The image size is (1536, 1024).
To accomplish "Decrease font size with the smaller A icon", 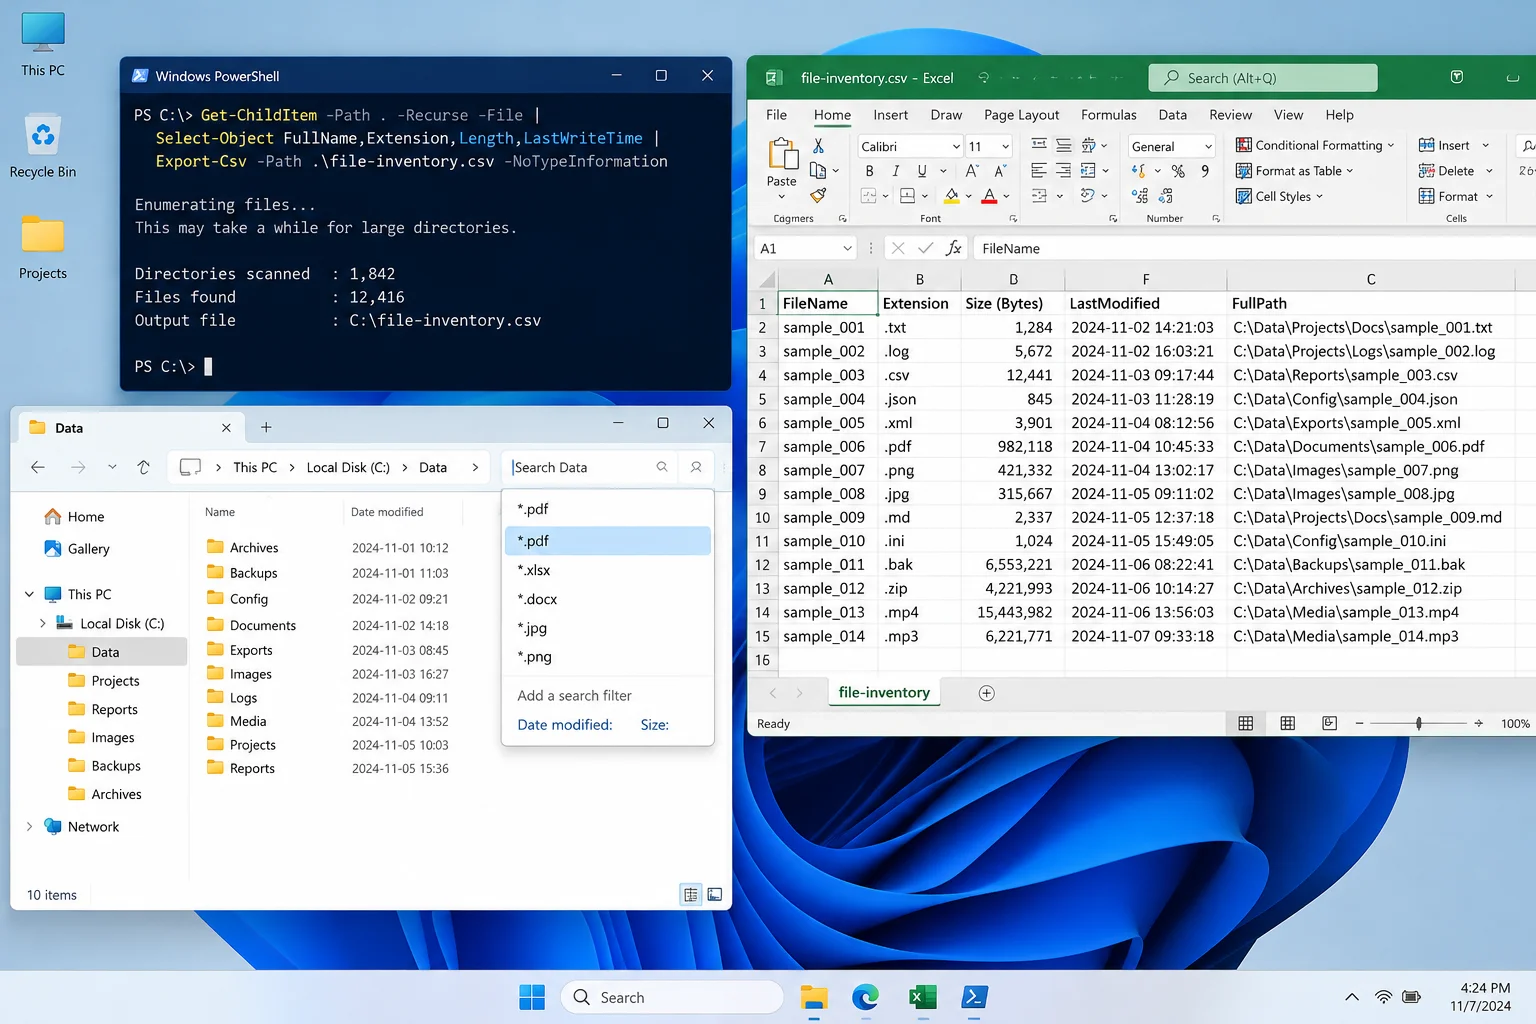I will point(1000,171).
